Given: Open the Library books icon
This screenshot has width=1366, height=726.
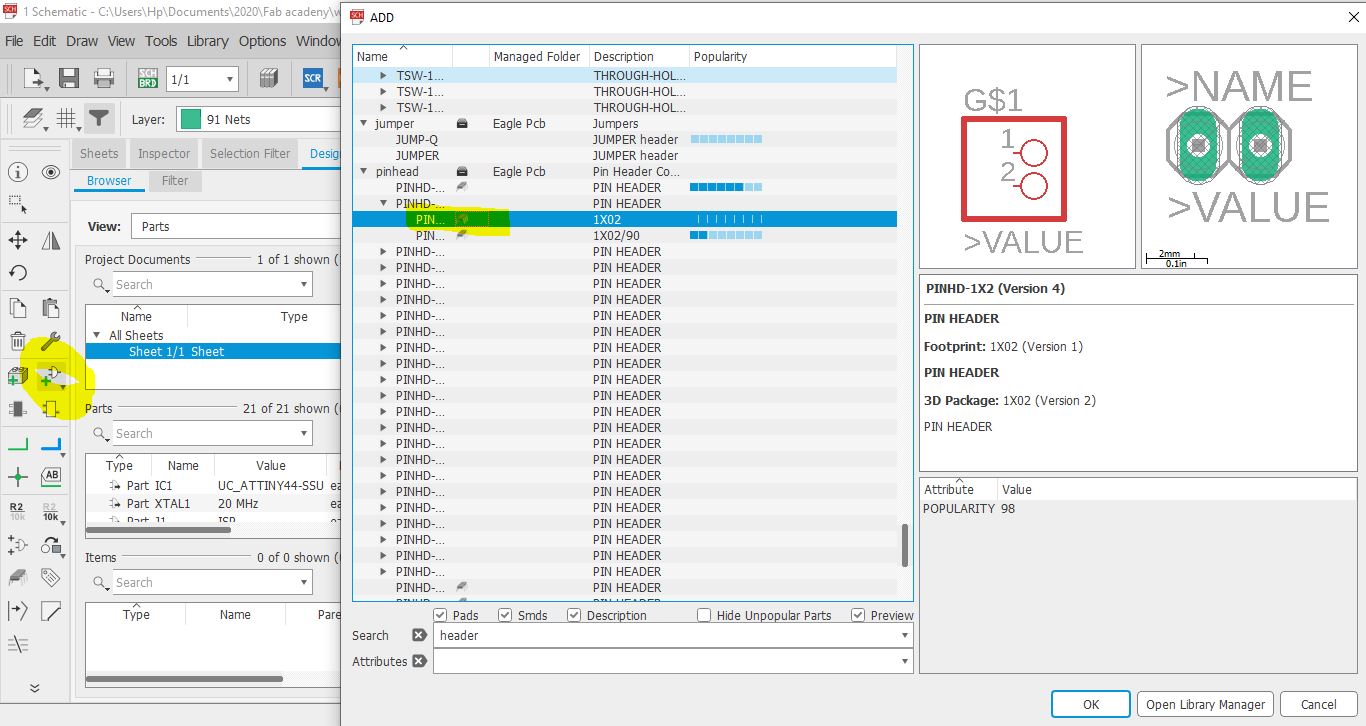Looking at the screenshot, I should click(x=267, y=79).
